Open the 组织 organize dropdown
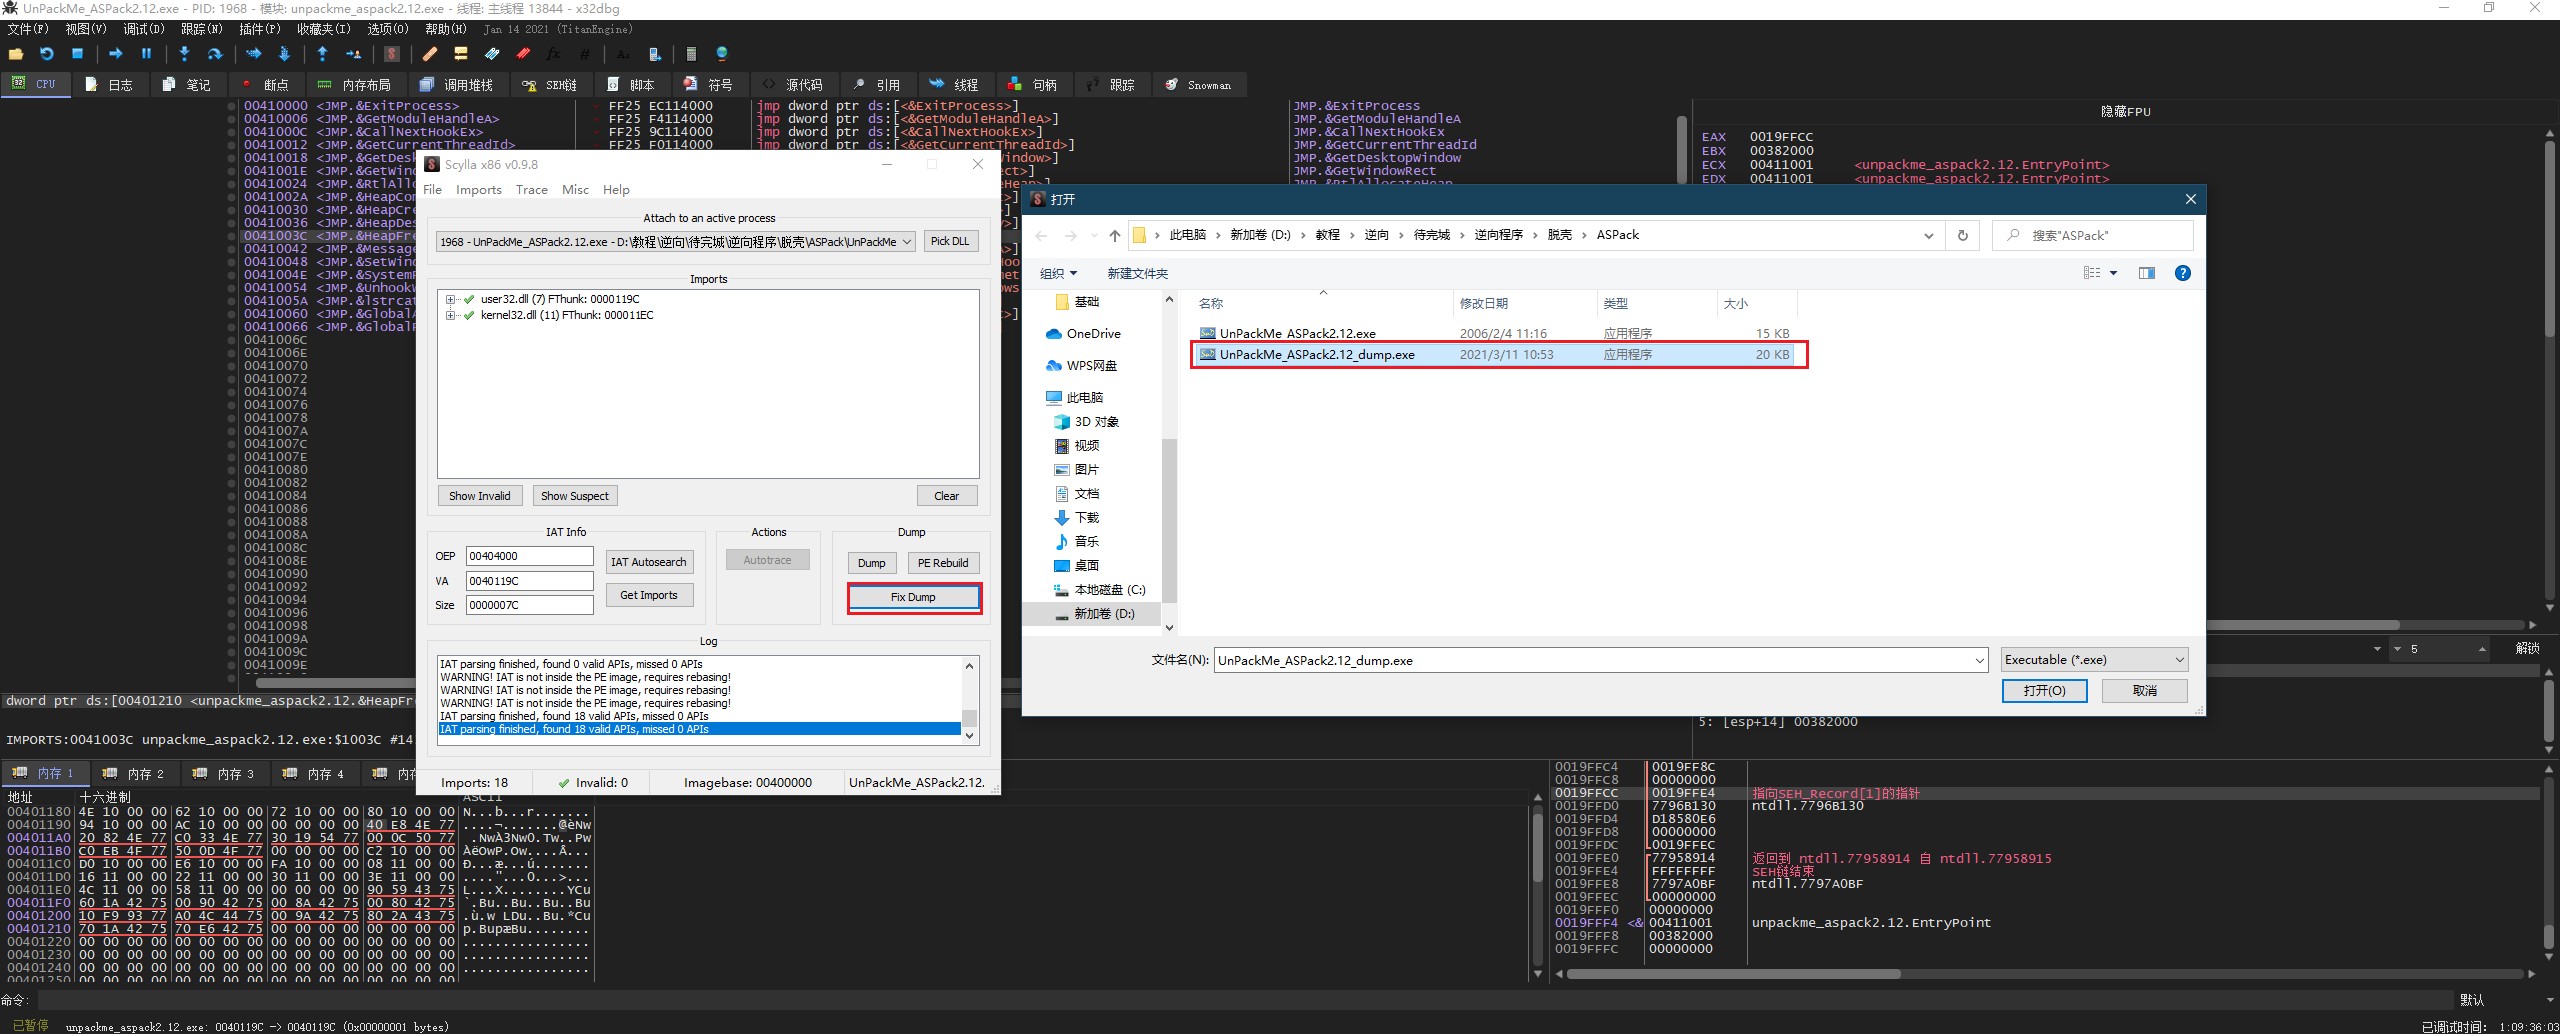 click(x=1058, y=273)
